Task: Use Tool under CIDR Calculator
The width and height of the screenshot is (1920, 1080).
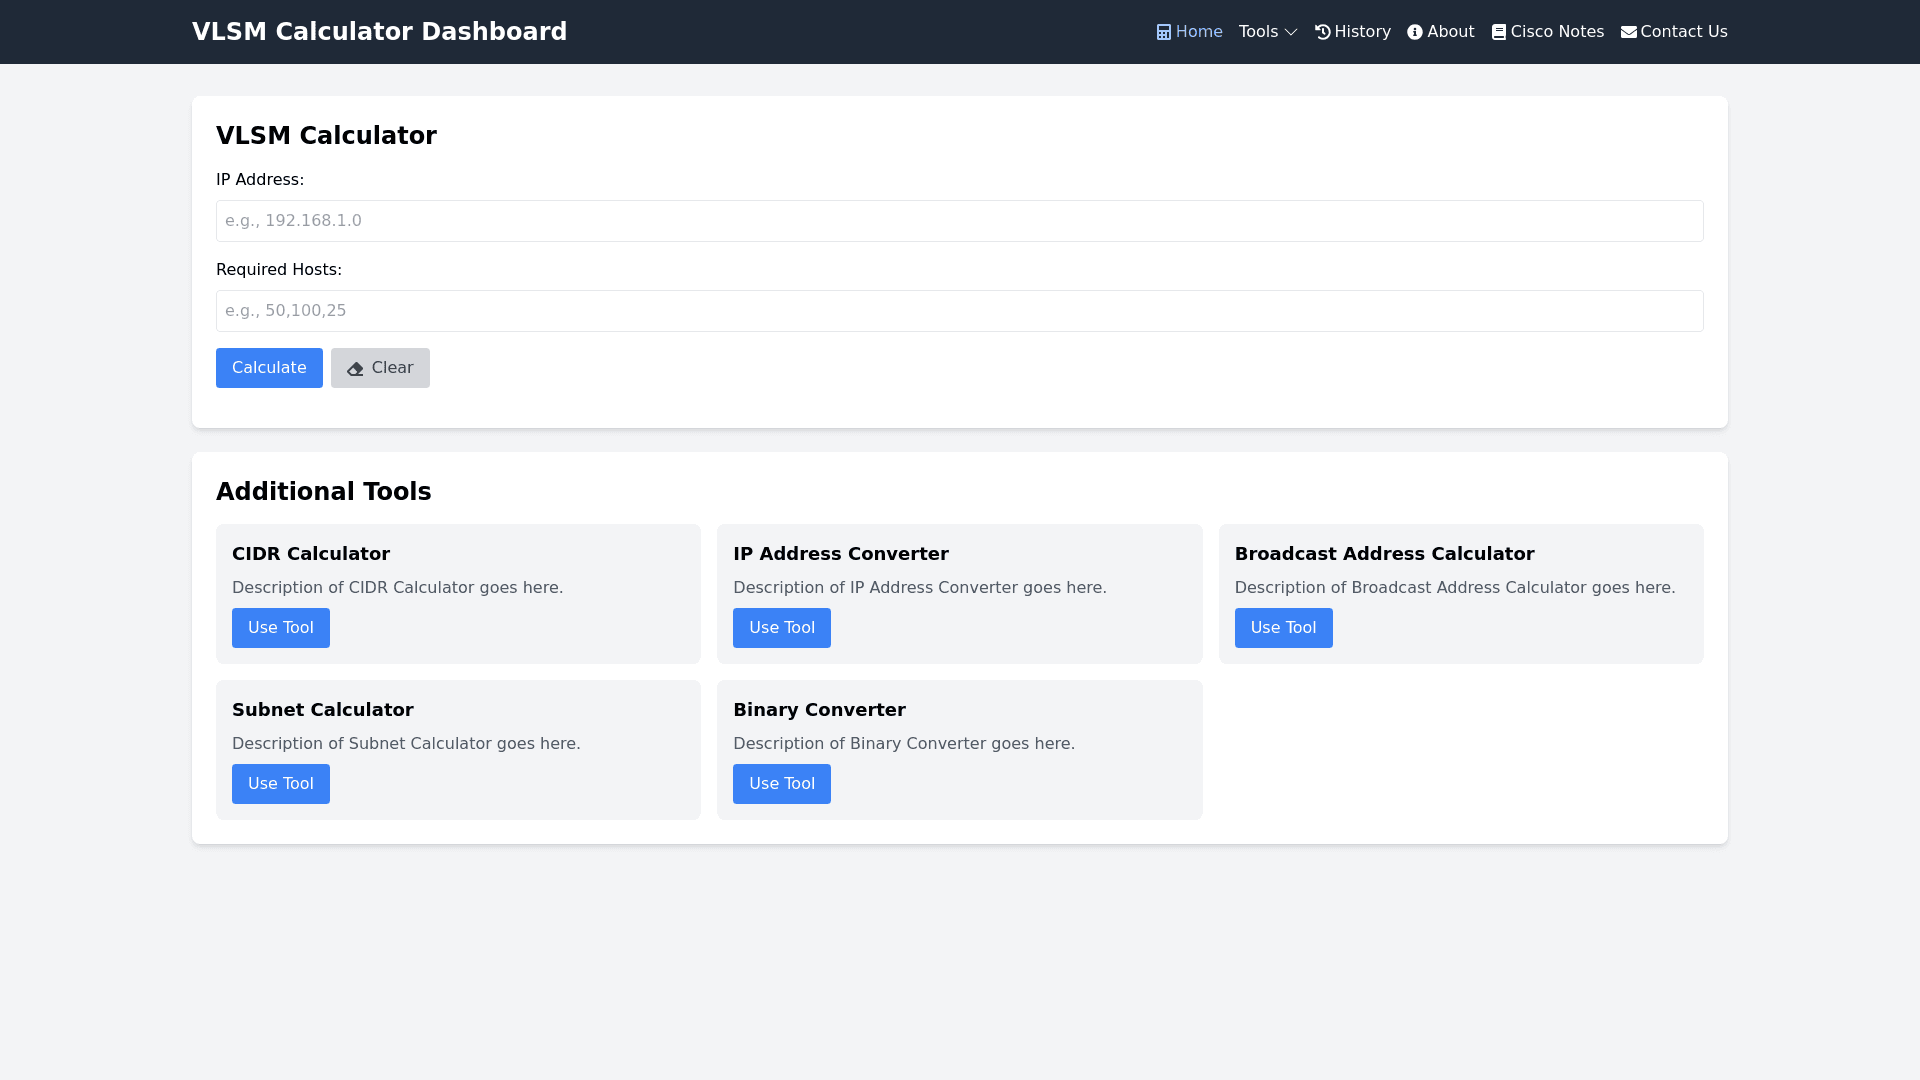Action: pyautogui.click(x=281, y=628)
